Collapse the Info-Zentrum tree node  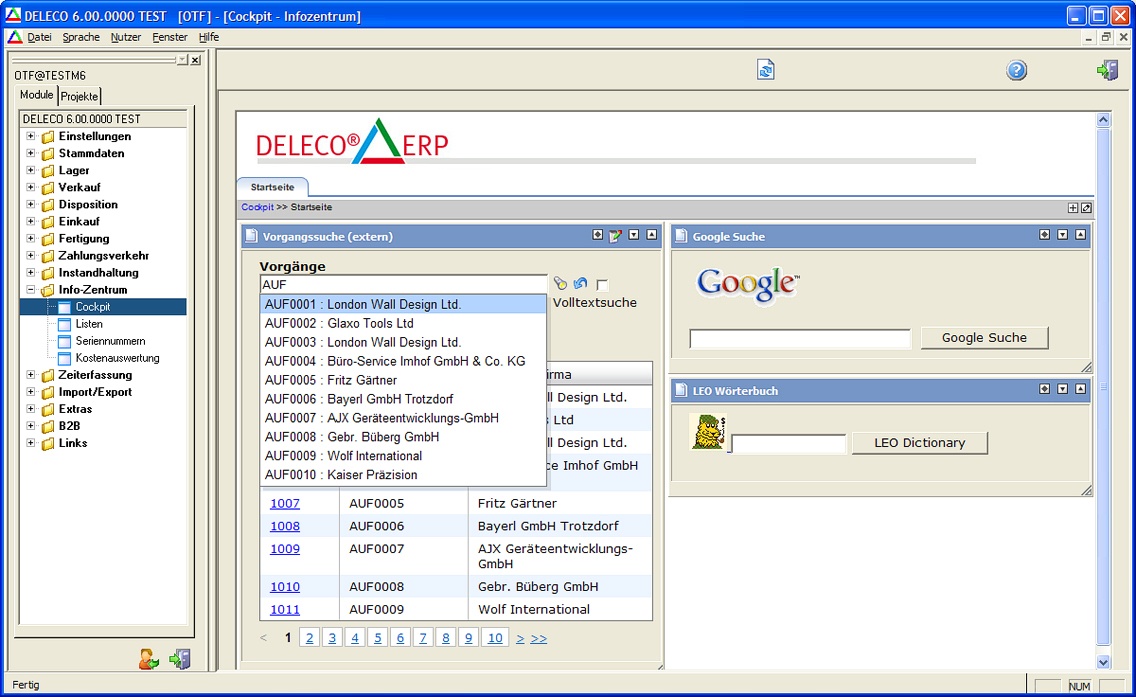[x=31, y=290]
